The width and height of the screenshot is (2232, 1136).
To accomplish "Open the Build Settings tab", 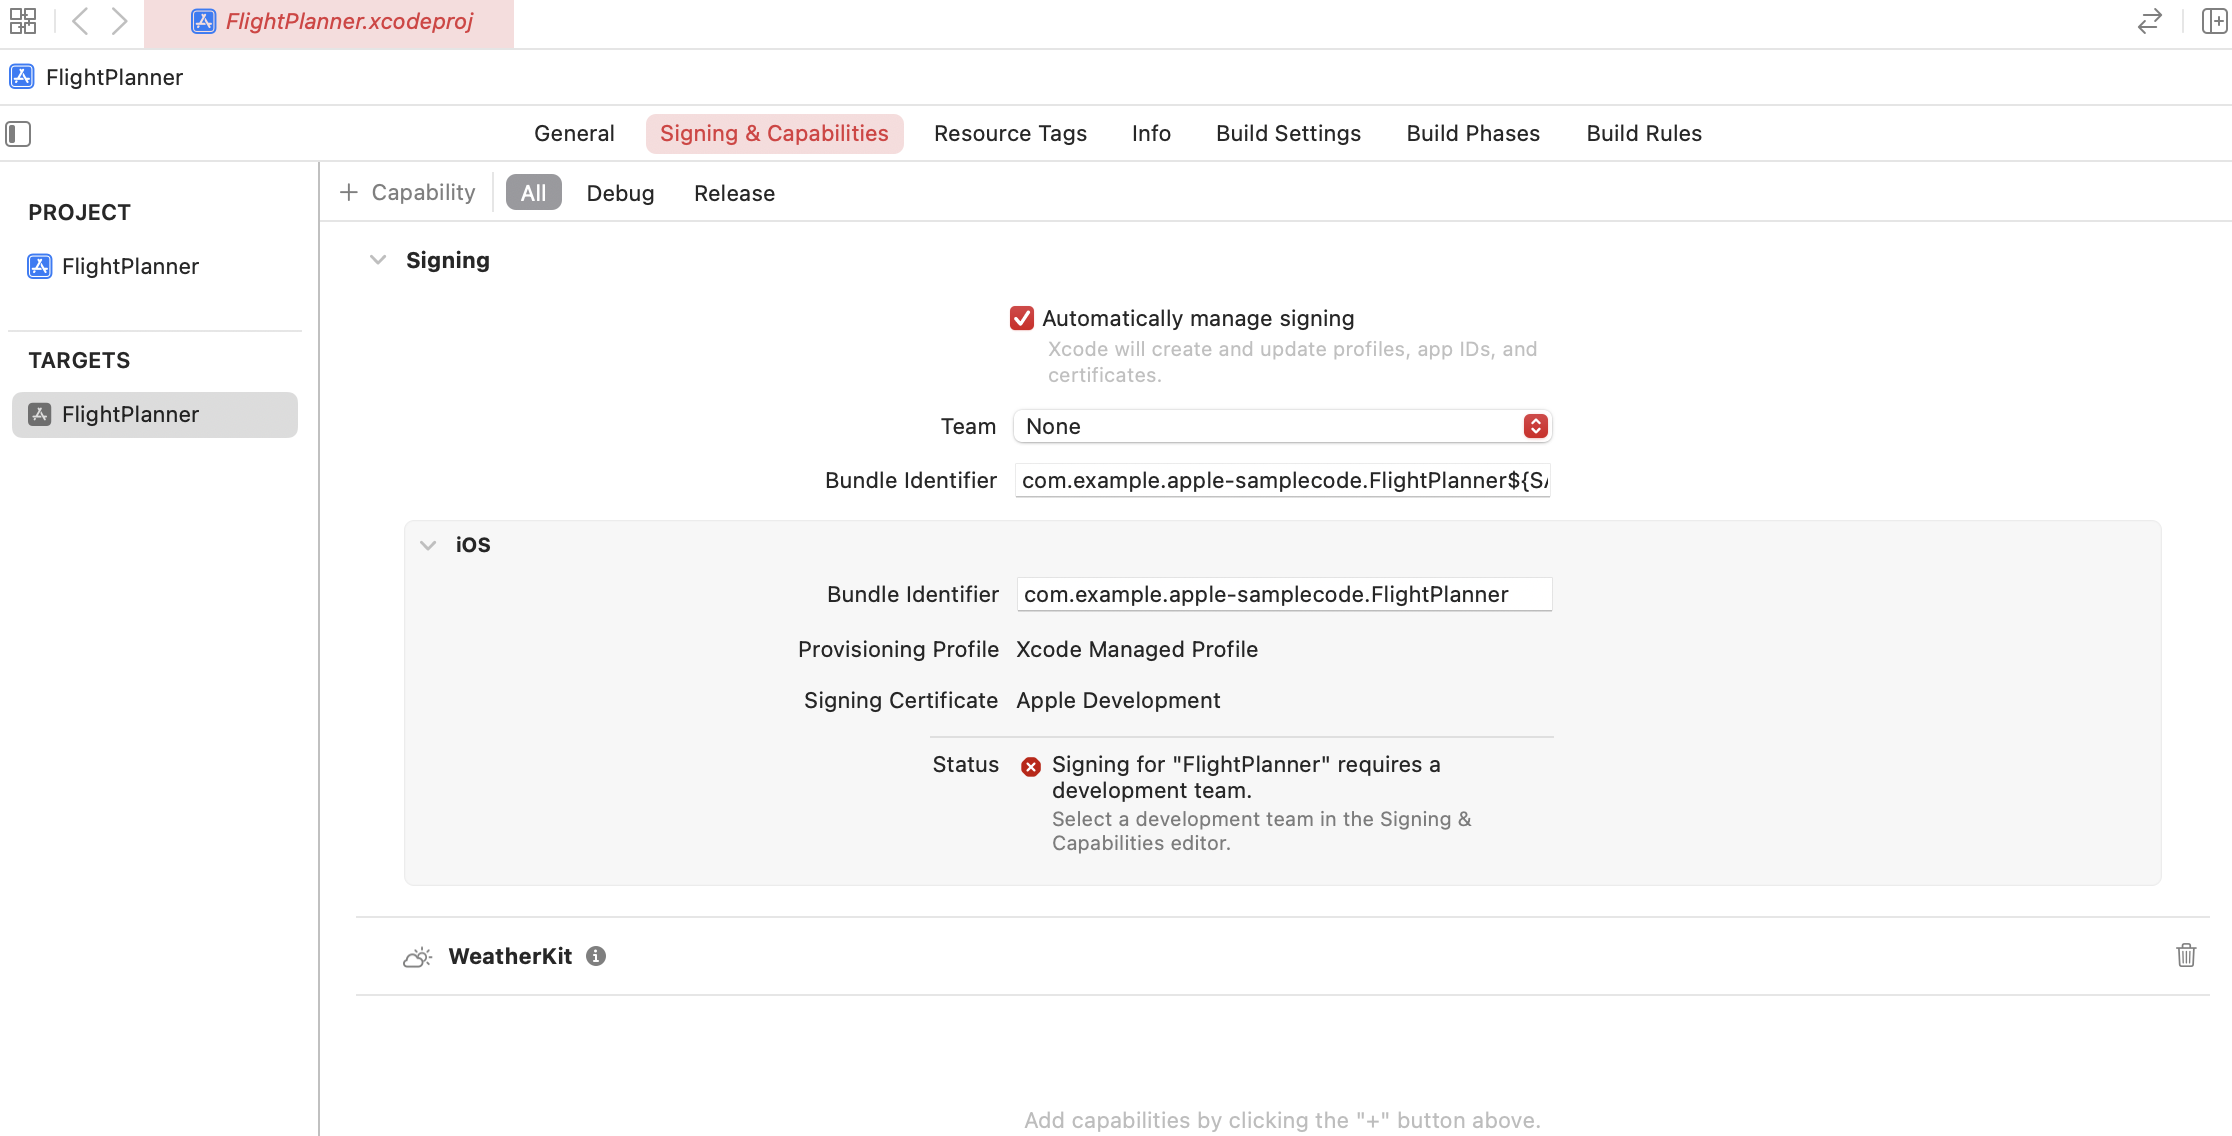I will coord(1288,133).
